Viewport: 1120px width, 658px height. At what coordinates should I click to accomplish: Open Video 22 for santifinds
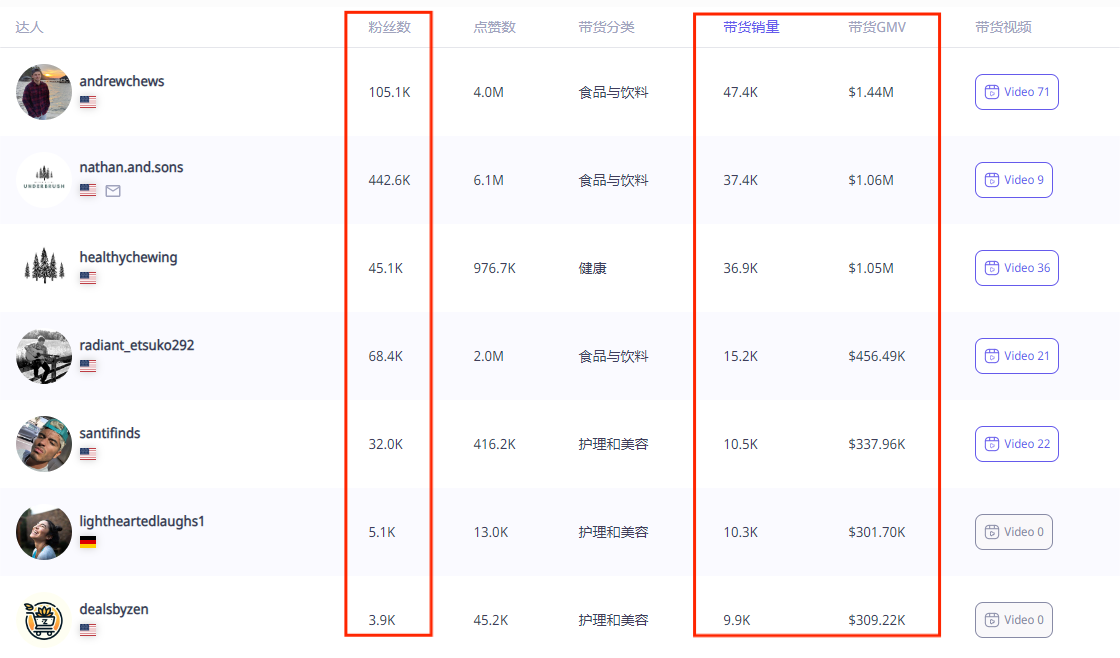1016,444
